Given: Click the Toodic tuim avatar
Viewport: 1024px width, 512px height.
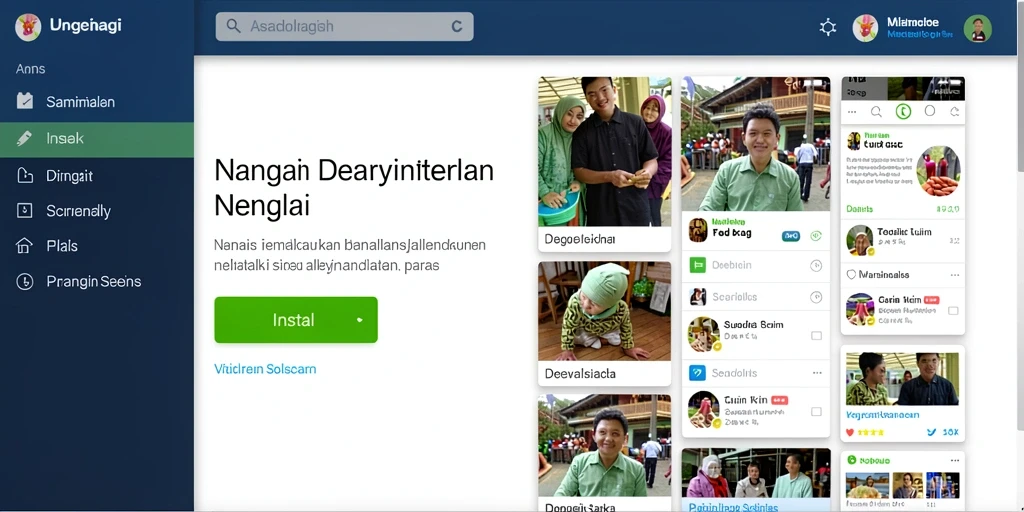Looking at the screenshot, I should [860, 240].
